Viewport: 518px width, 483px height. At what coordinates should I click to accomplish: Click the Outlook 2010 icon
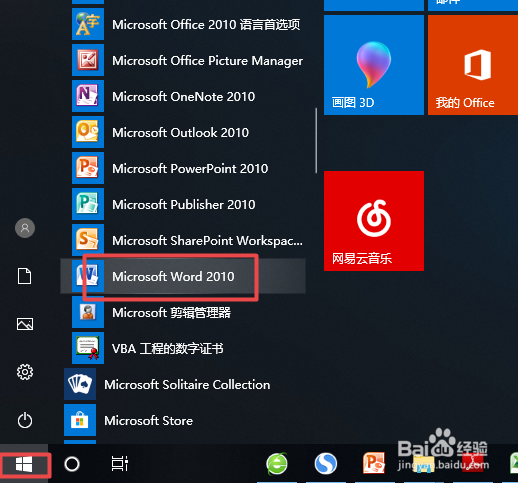click(88, 132)
